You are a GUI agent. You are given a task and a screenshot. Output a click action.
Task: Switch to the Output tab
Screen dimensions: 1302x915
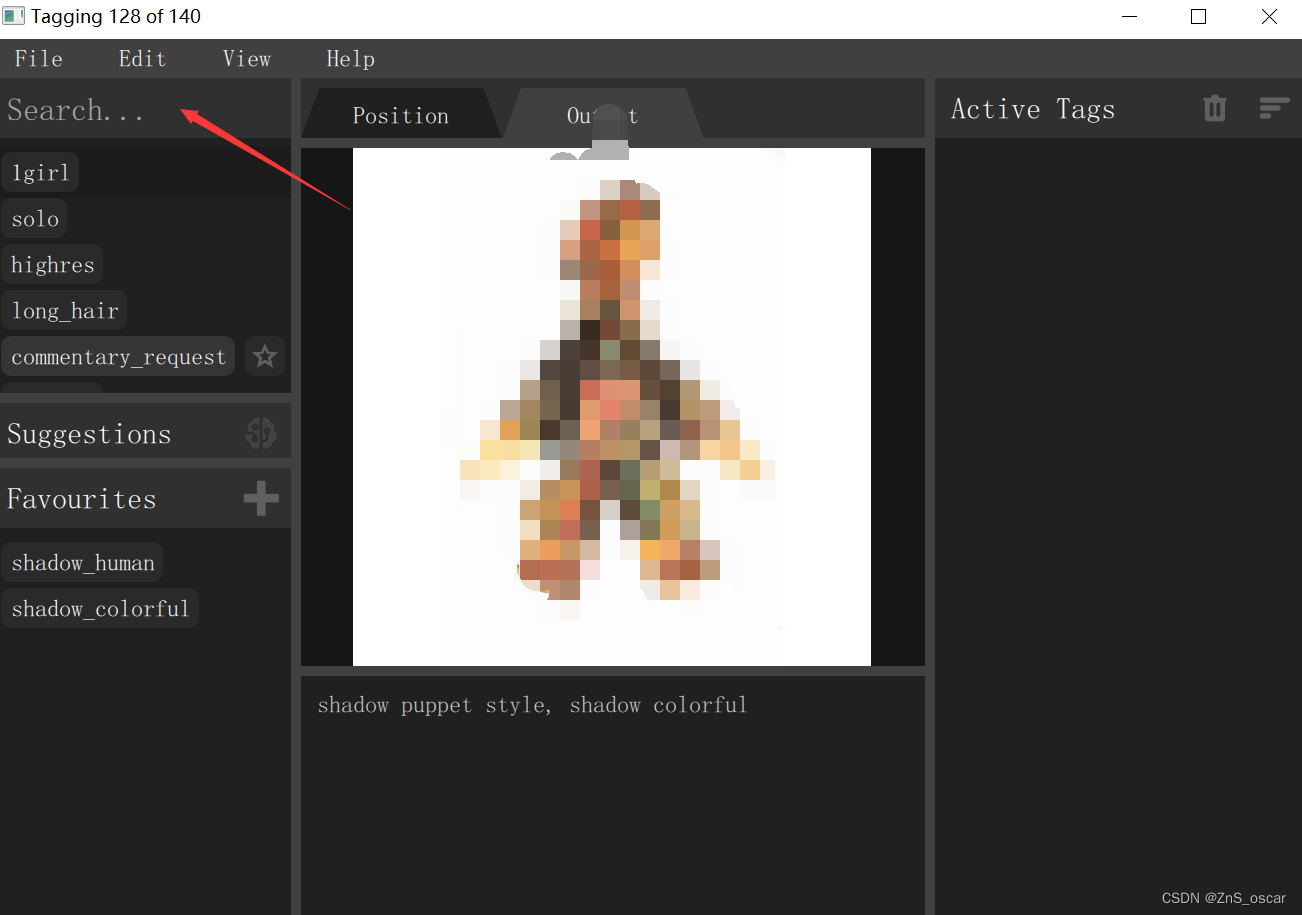(x=601, y=114)
